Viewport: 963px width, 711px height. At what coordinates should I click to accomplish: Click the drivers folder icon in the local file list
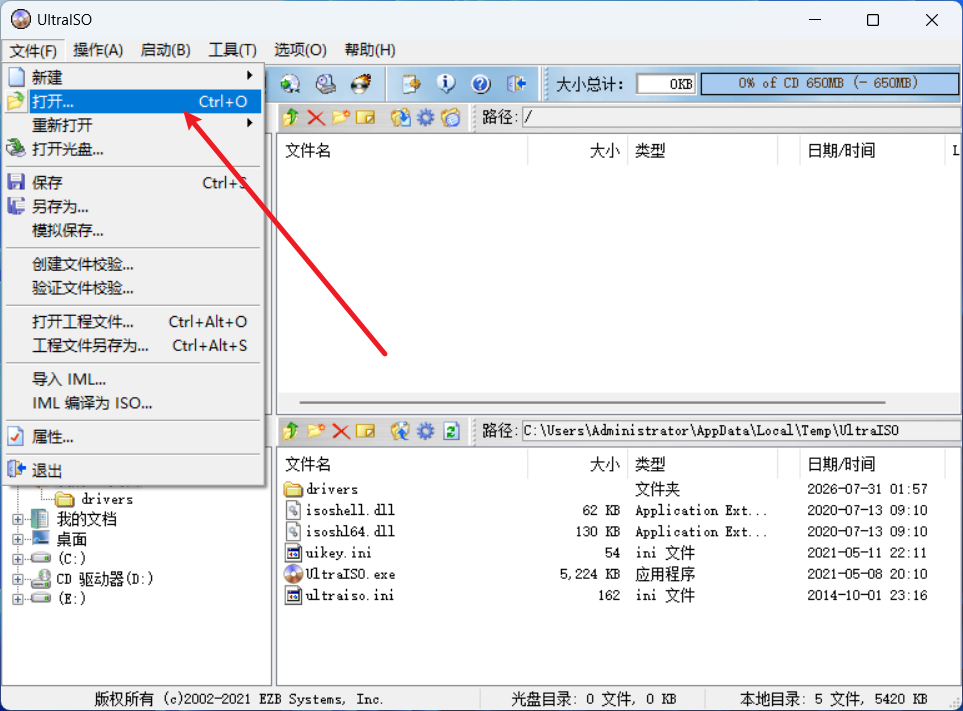pos(294,489)
